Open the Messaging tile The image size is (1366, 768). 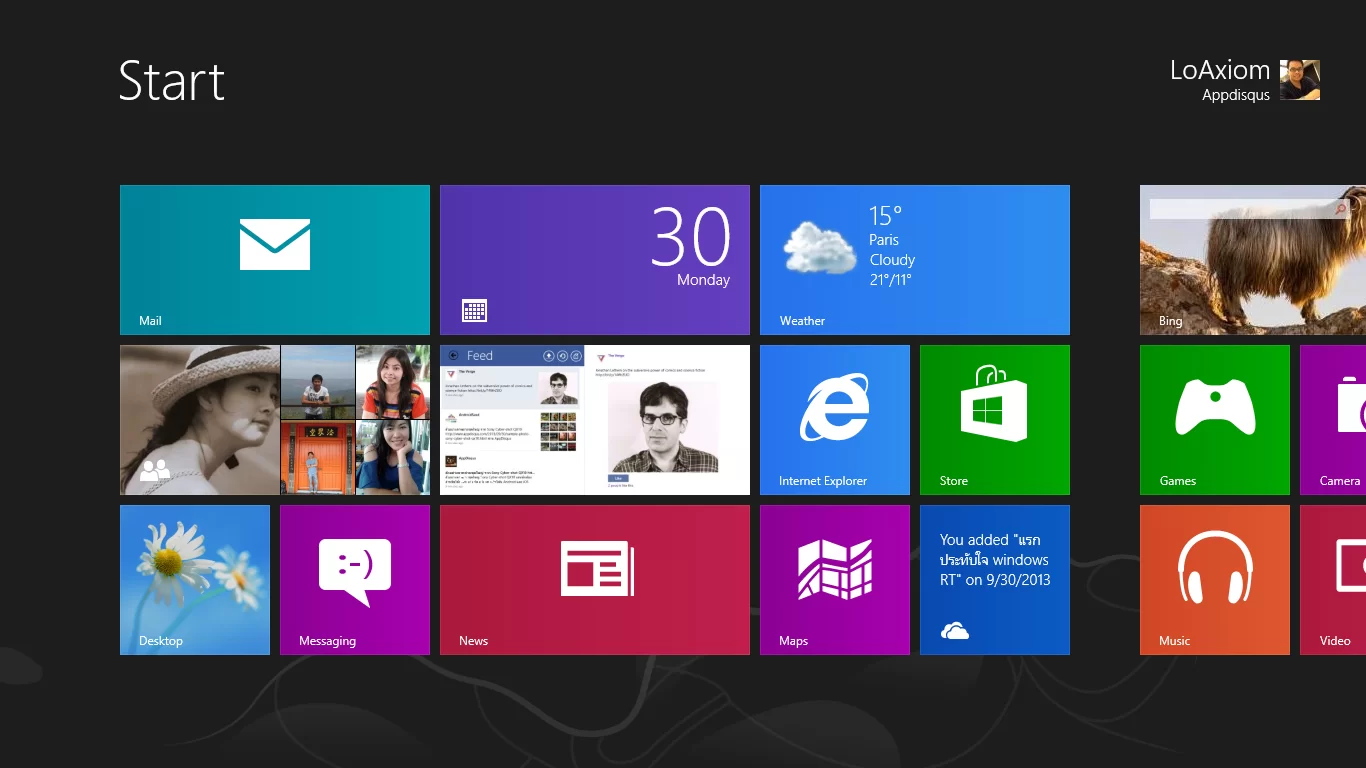(x=355, y=580)
